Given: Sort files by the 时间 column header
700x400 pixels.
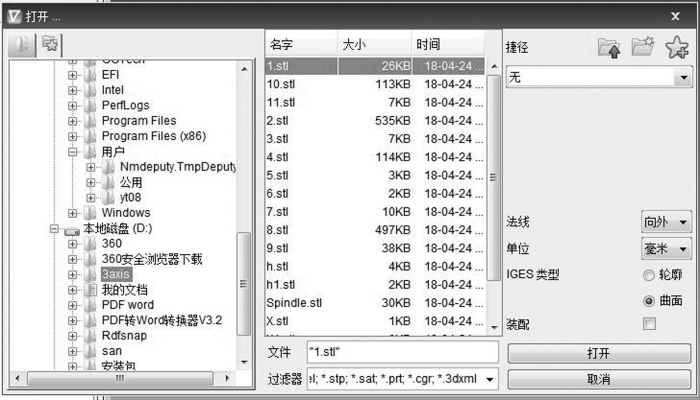Looking at the screenshot, I should (x=448, y=44).
